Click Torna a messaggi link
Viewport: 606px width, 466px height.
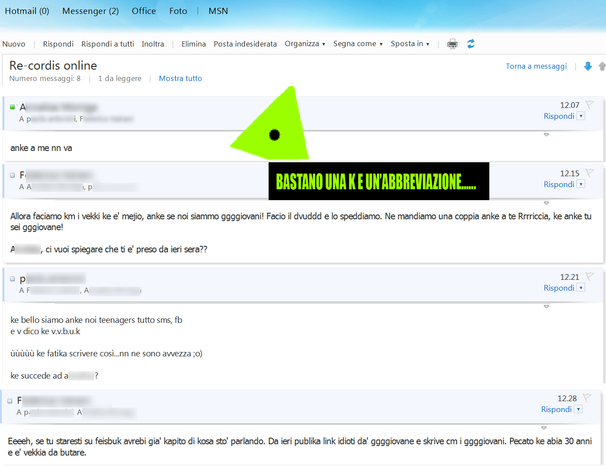[536, 66]
